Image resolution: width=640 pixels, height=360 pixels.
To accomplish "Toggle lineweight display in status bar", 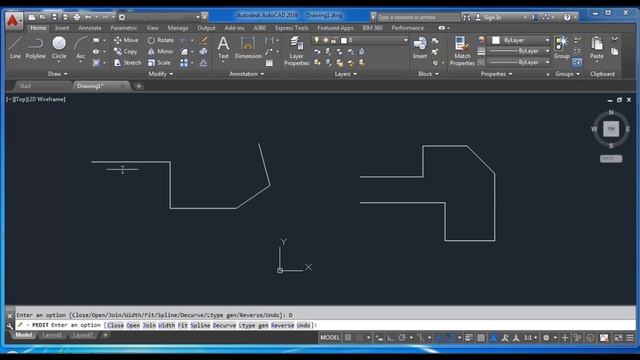I will 469,338.
